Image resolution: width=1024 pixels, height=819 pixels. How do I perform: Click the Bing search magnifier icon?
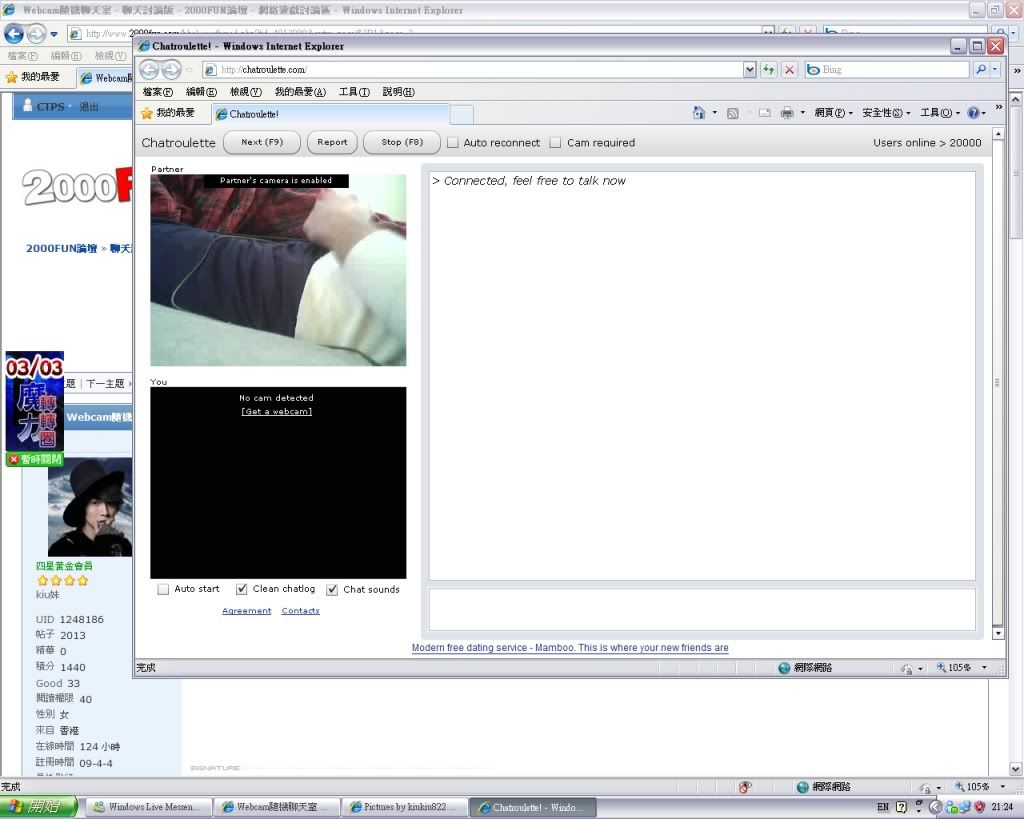click(980, 70)
